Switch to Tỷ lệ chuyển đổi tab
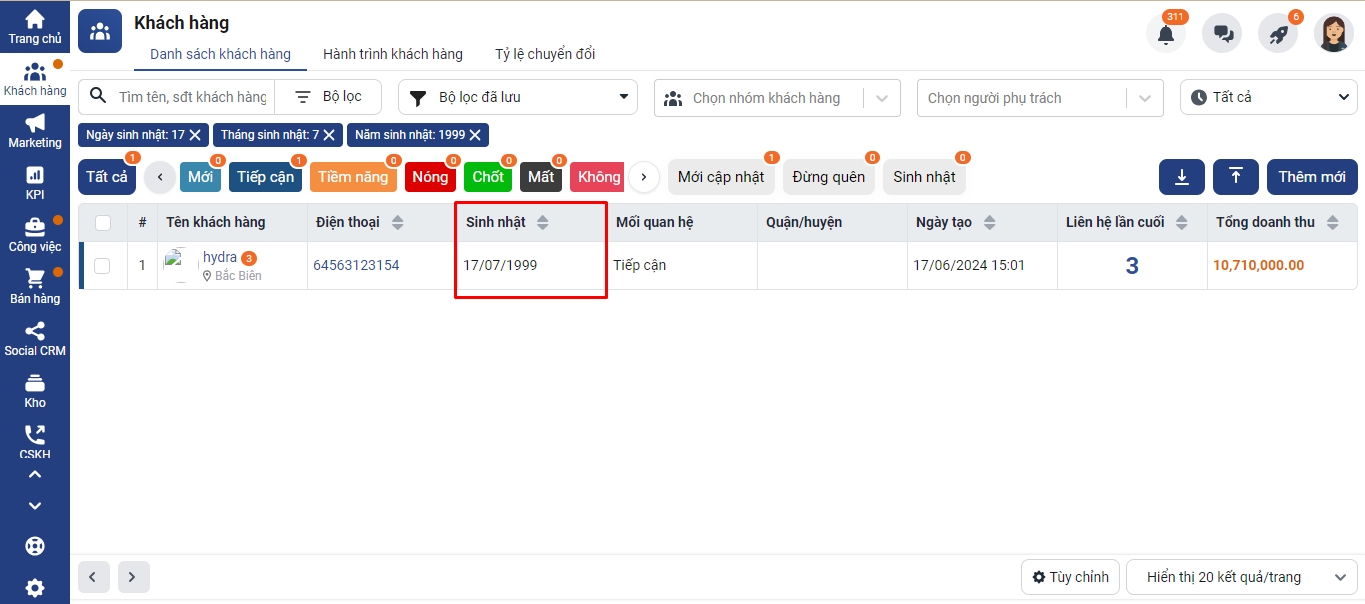Viewport: 1365px width, 604px height. 545,54
